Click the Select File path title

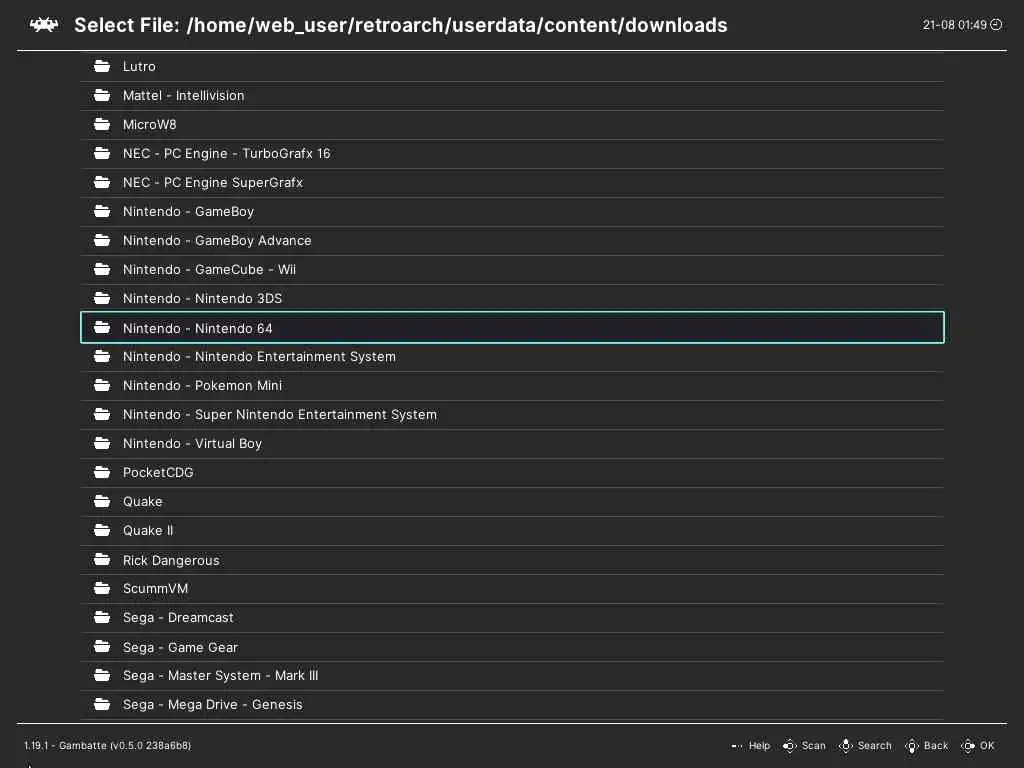coord(400,25)
